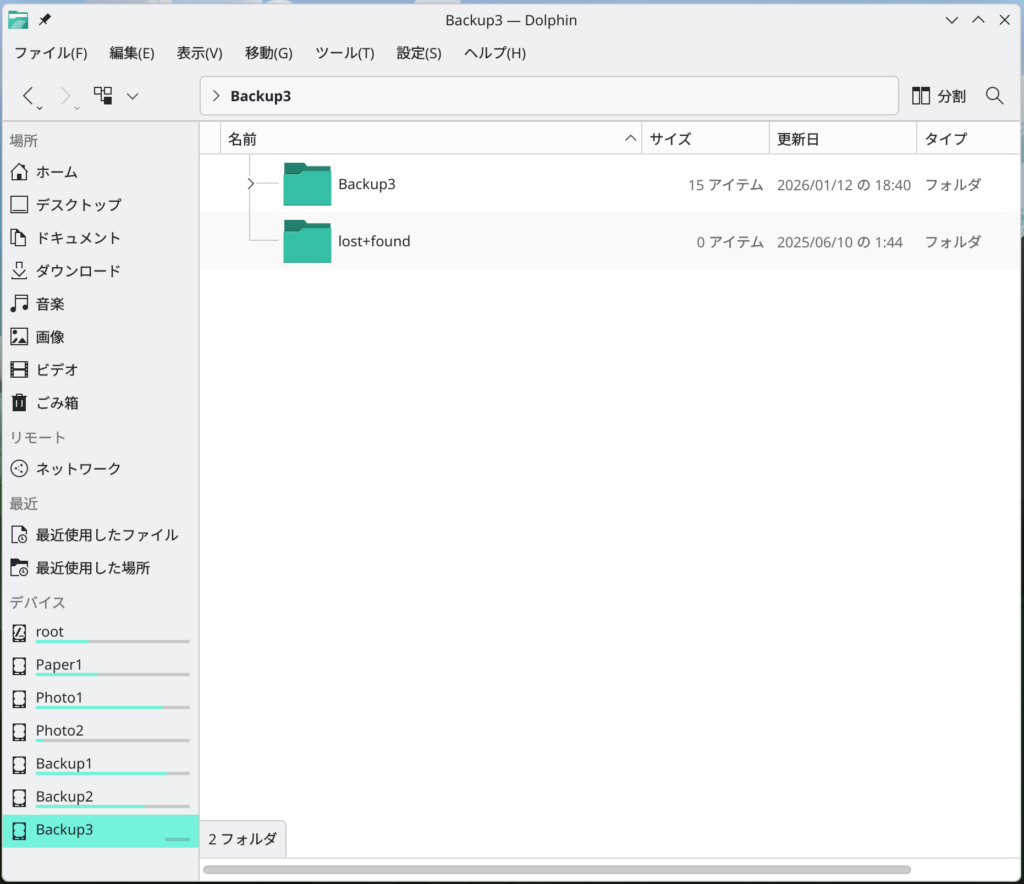The height and width of the screenshot is (884, 1024).
Task: Open the 設定(S) menu
Action: (418, 53)
